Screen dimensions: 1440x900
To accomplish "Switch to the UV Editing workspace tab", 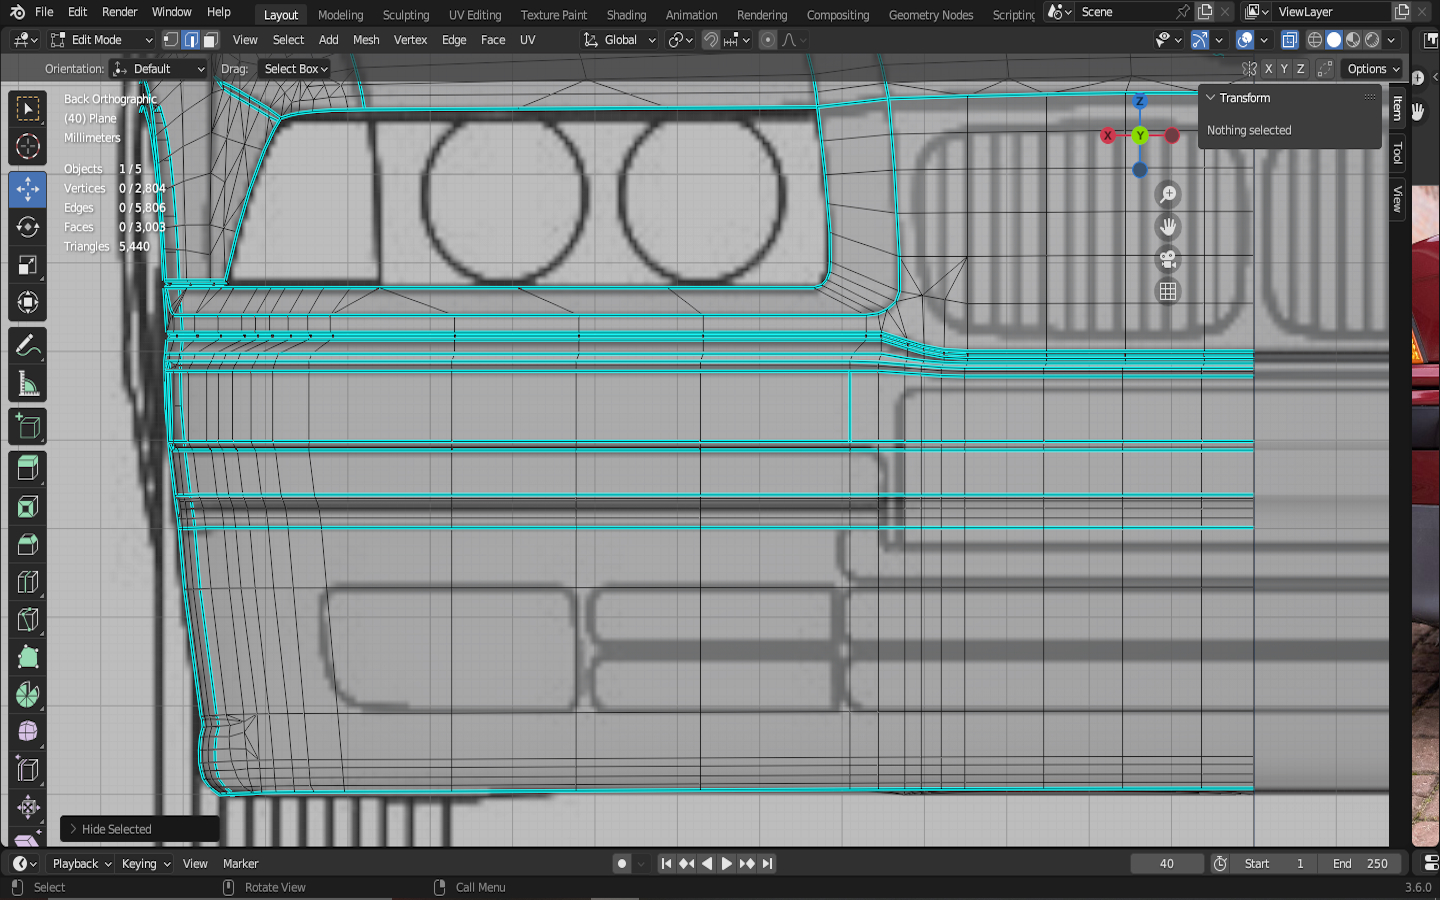I will (x=475, y=15).
